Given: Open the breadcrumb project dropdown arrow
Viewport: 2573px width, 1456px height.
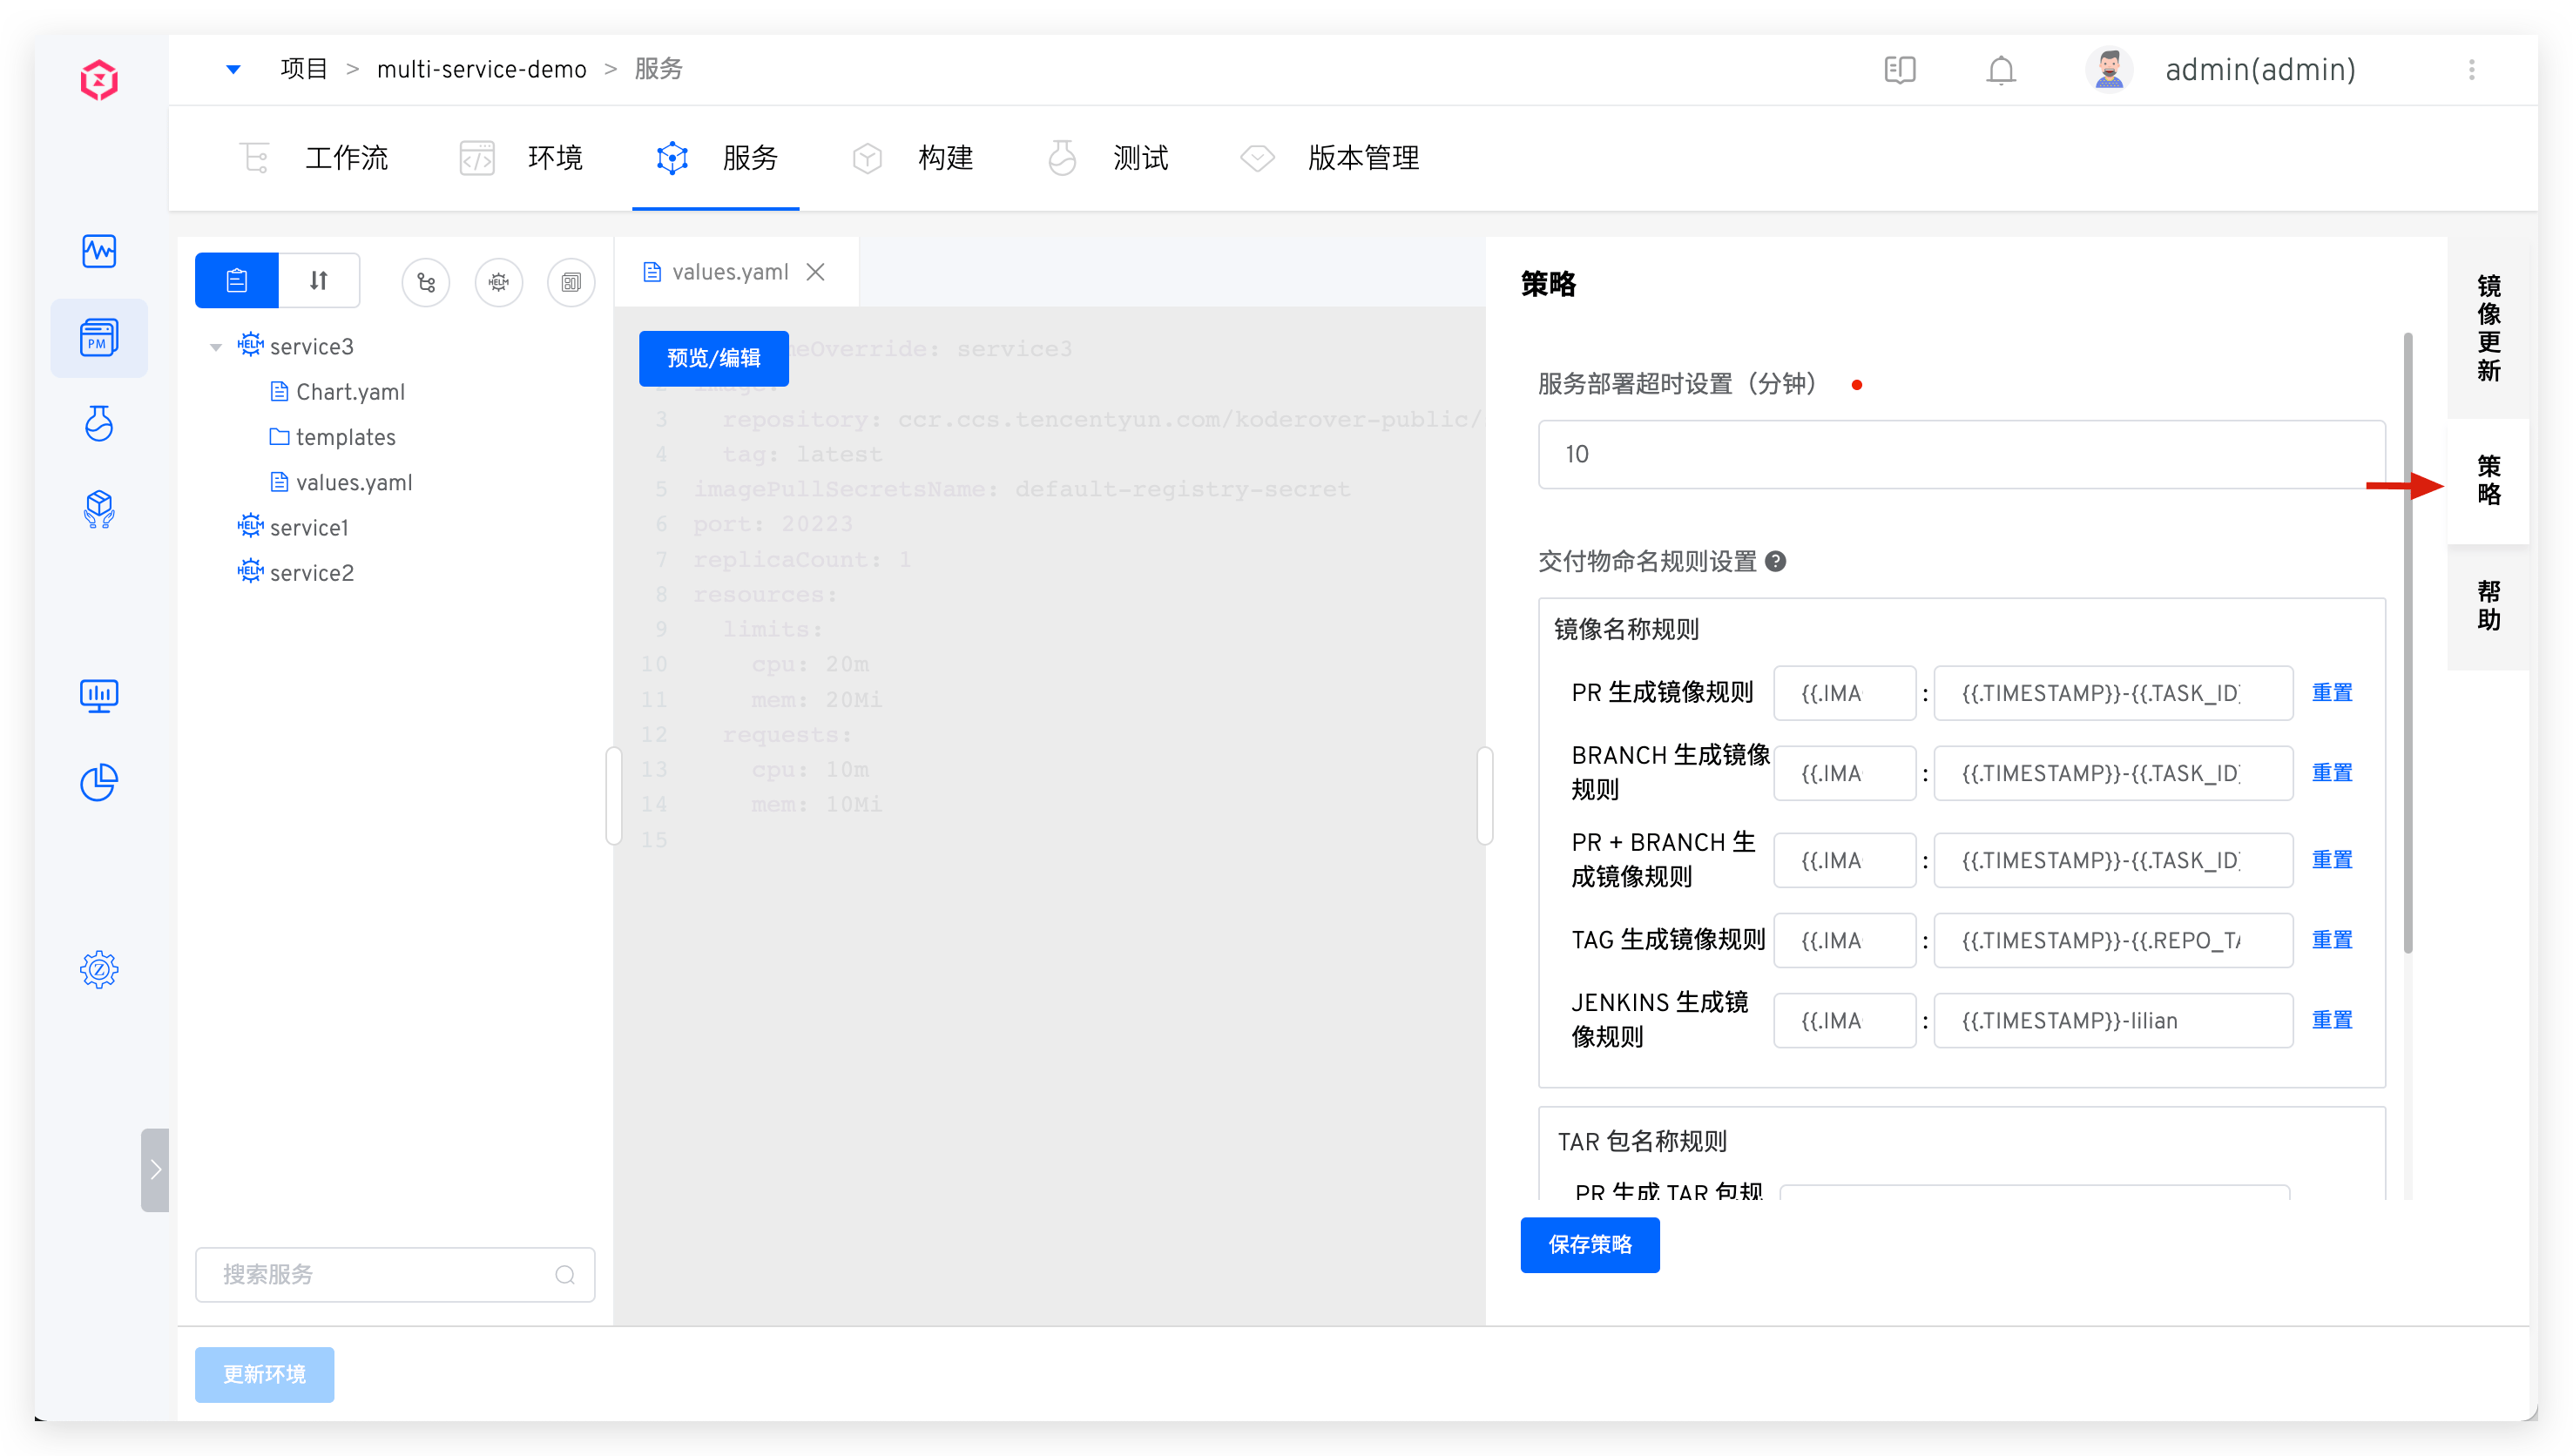Looking at the screenshot, I should [x=233, y=68].
